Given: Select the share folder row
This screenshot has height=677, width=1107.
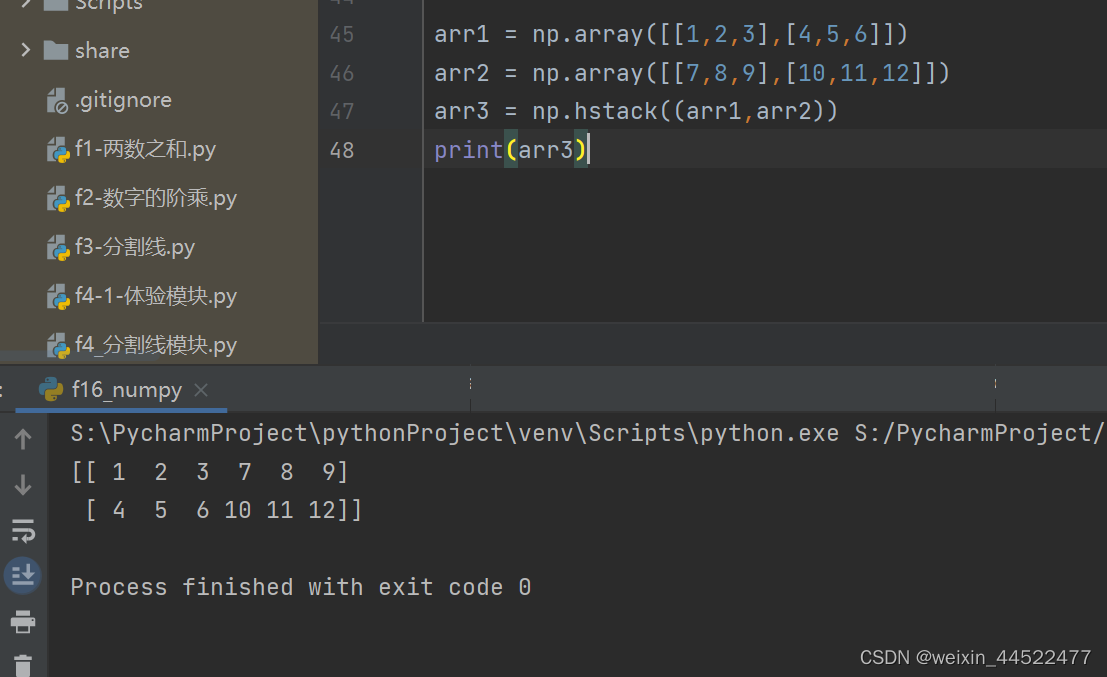Looking at the screenshot, I should (x=159, y=50).
